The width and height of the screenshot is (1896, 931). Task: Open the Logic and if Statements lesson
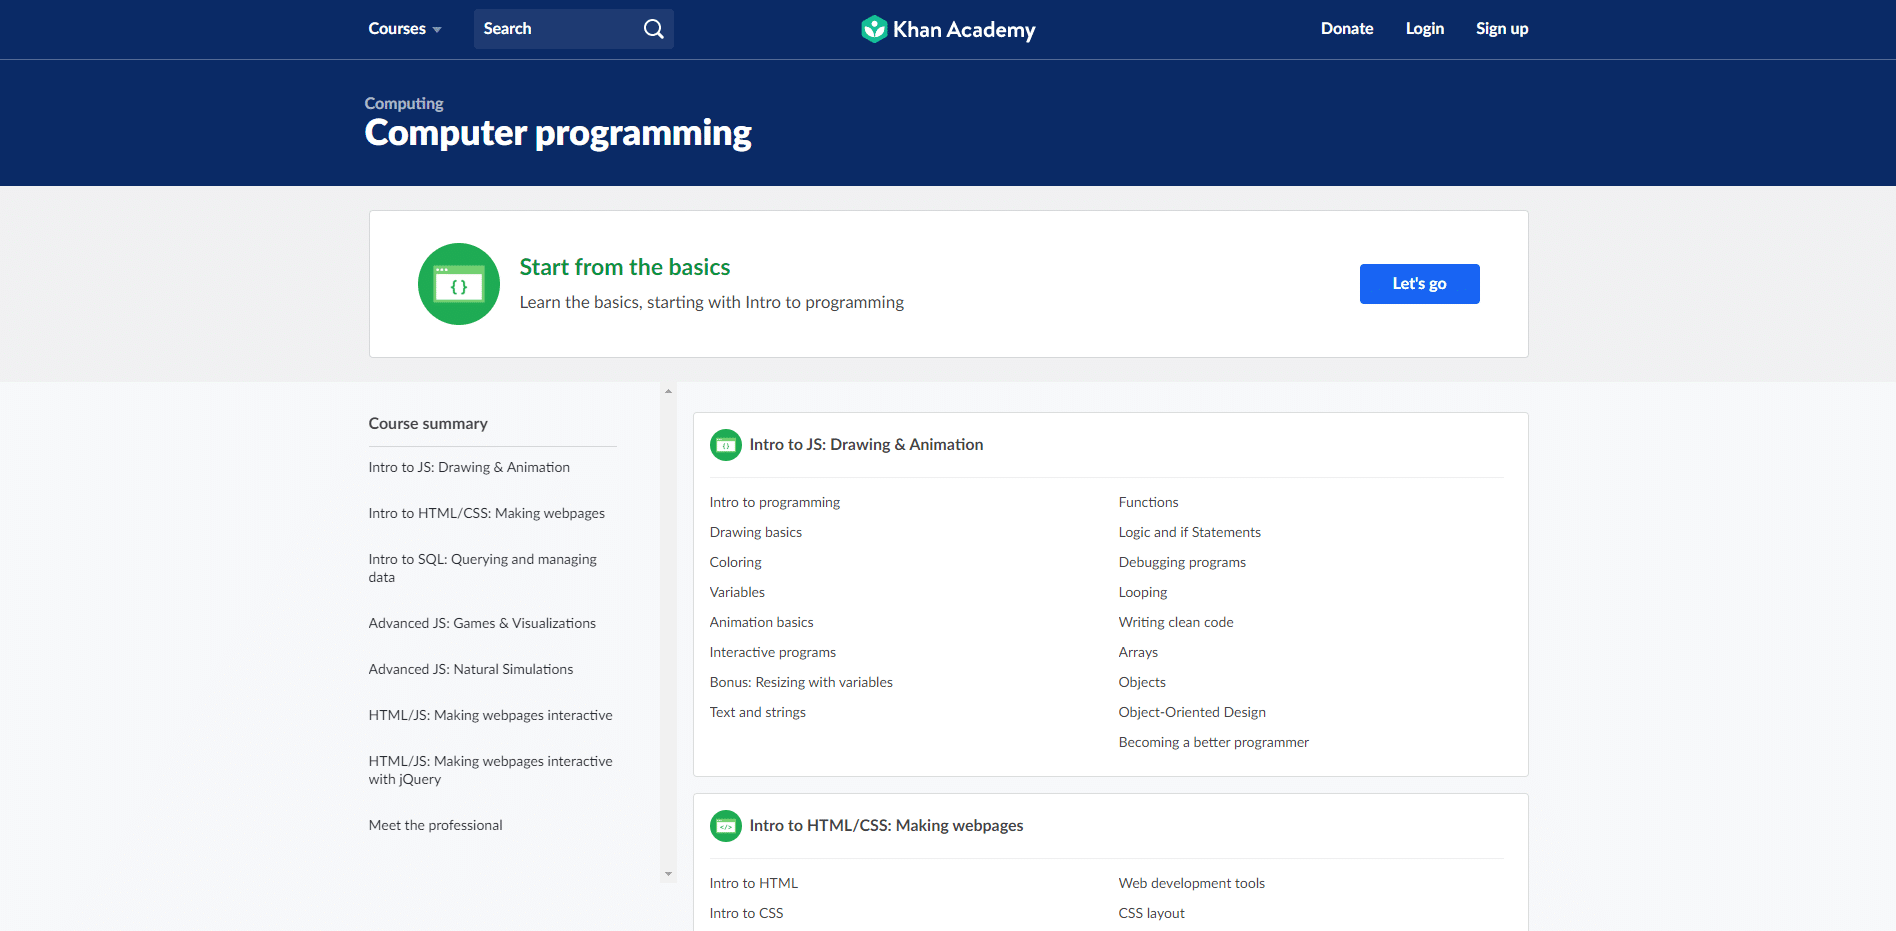pos(1190,532)
